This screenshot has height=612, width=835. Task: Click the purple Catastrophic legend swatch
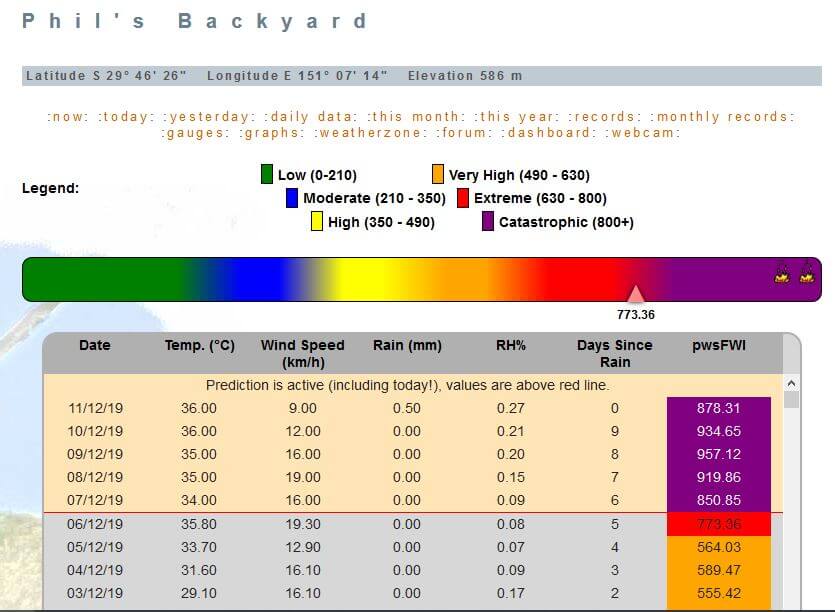(488, 221)
